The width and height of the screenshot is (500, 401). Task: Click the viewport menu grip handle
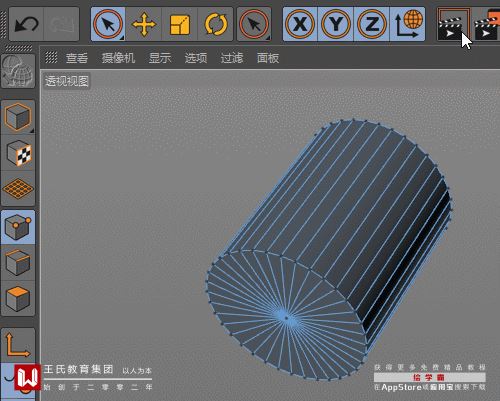coord(51,57)
